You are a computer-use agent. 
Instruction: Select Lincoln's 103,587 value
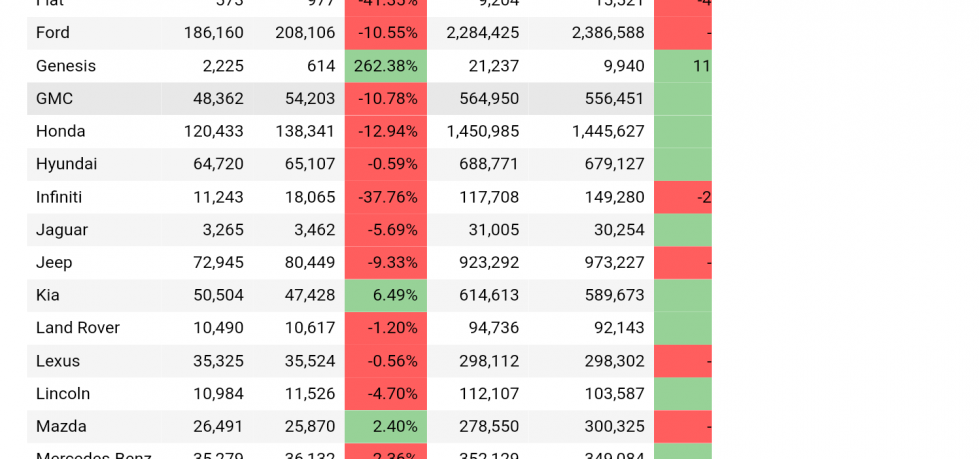click(x=614, y=393)
